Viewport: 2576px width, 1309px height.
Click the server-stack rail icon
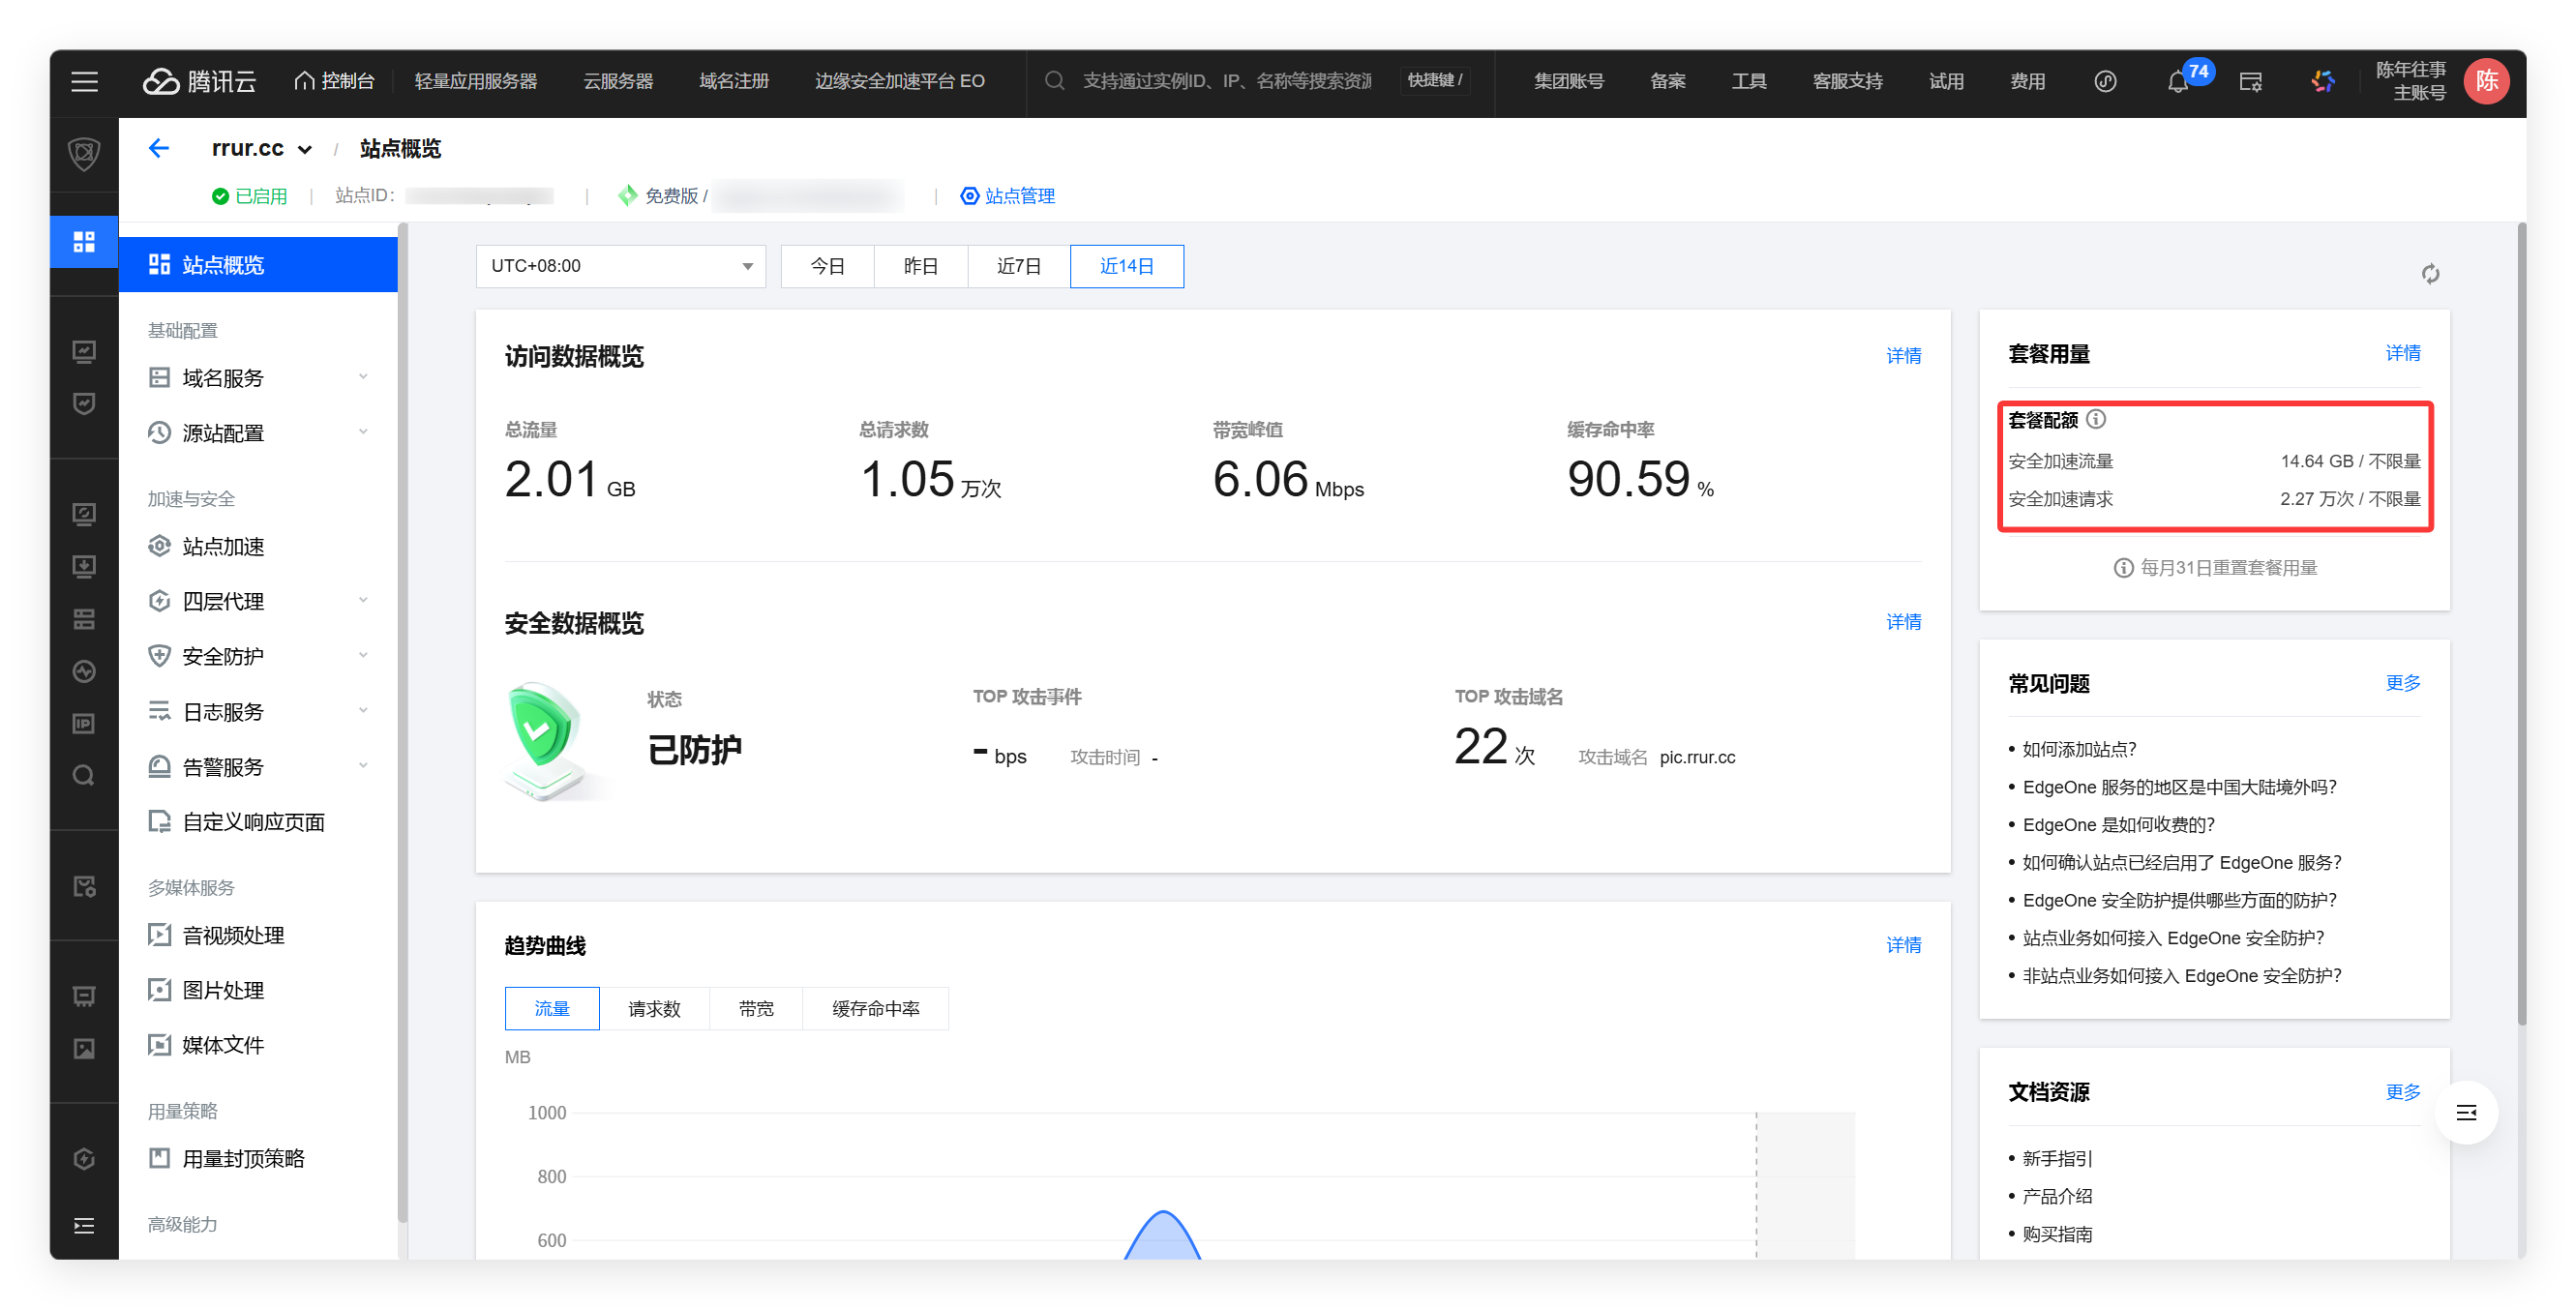pyautogui.click(x=84, y=620)
